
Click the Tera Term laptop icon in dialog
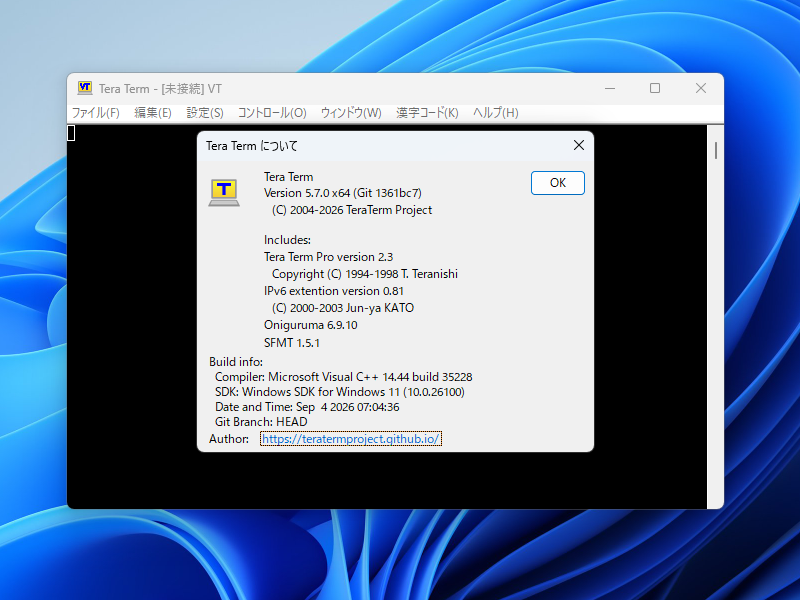224,192
